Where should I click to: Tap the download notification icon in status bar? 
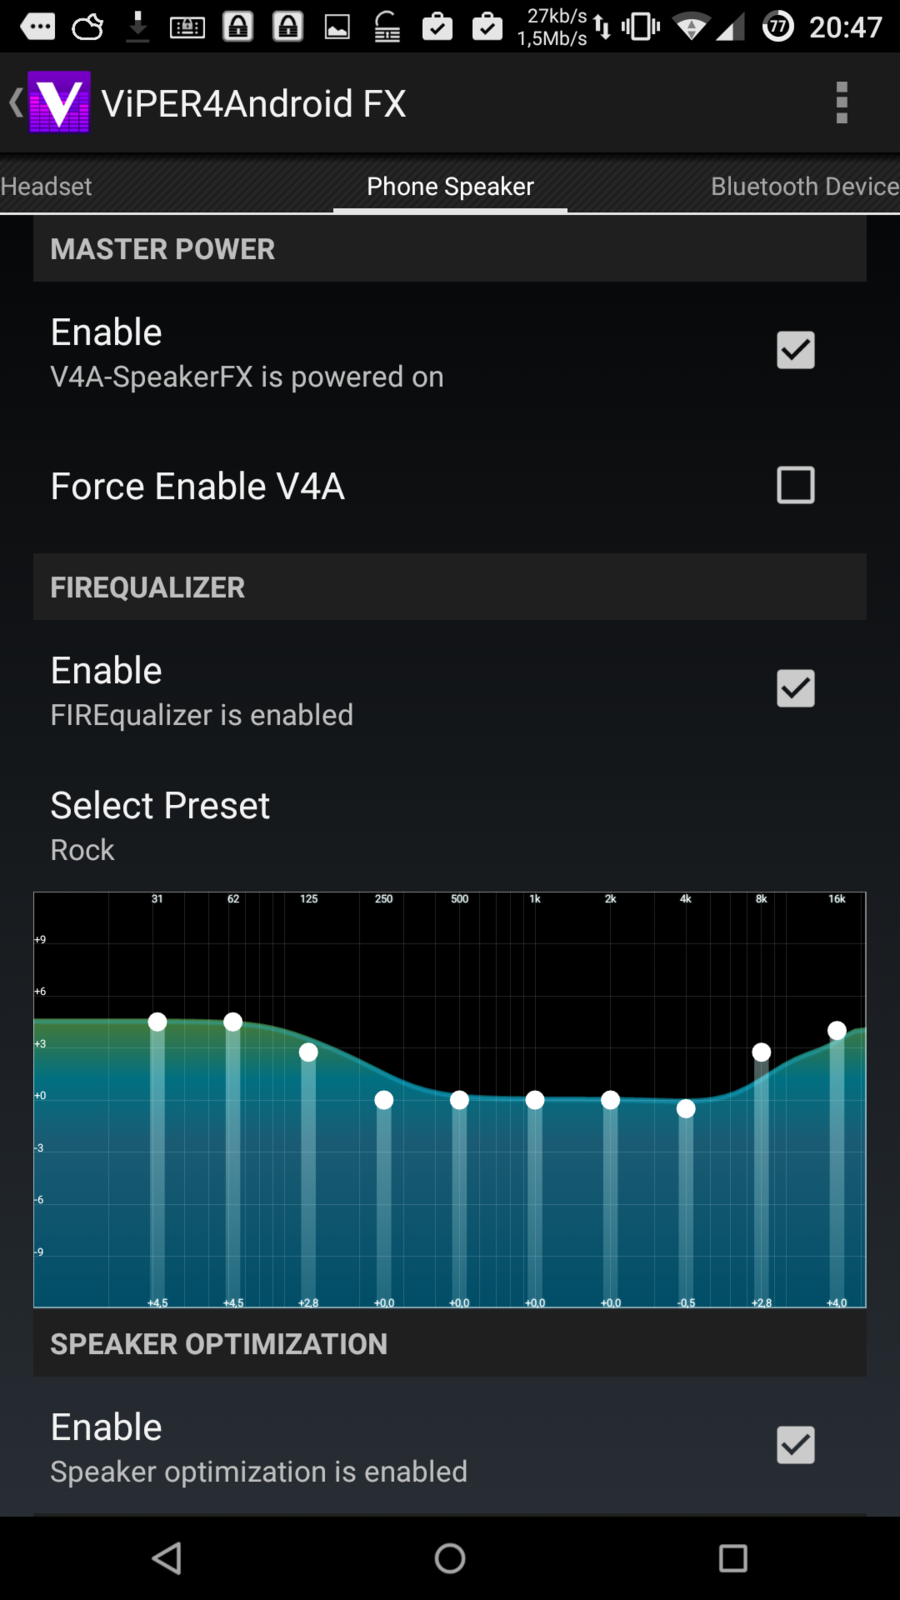click(x=138, y=27)
